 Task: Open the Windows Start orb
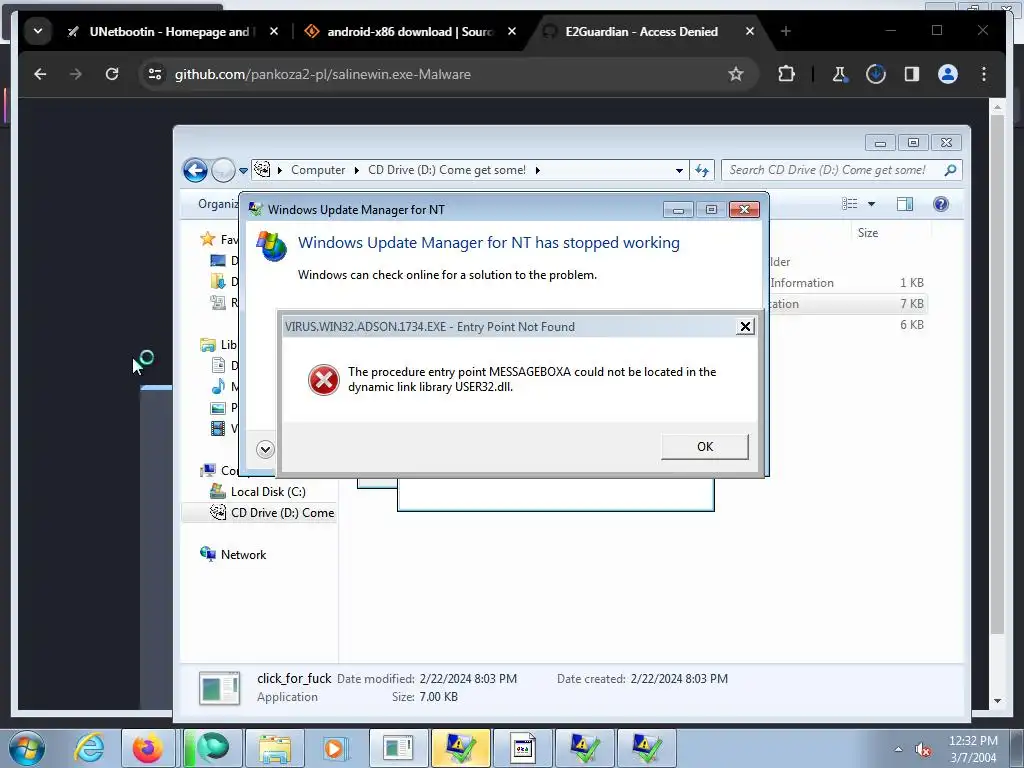(27, 748)
